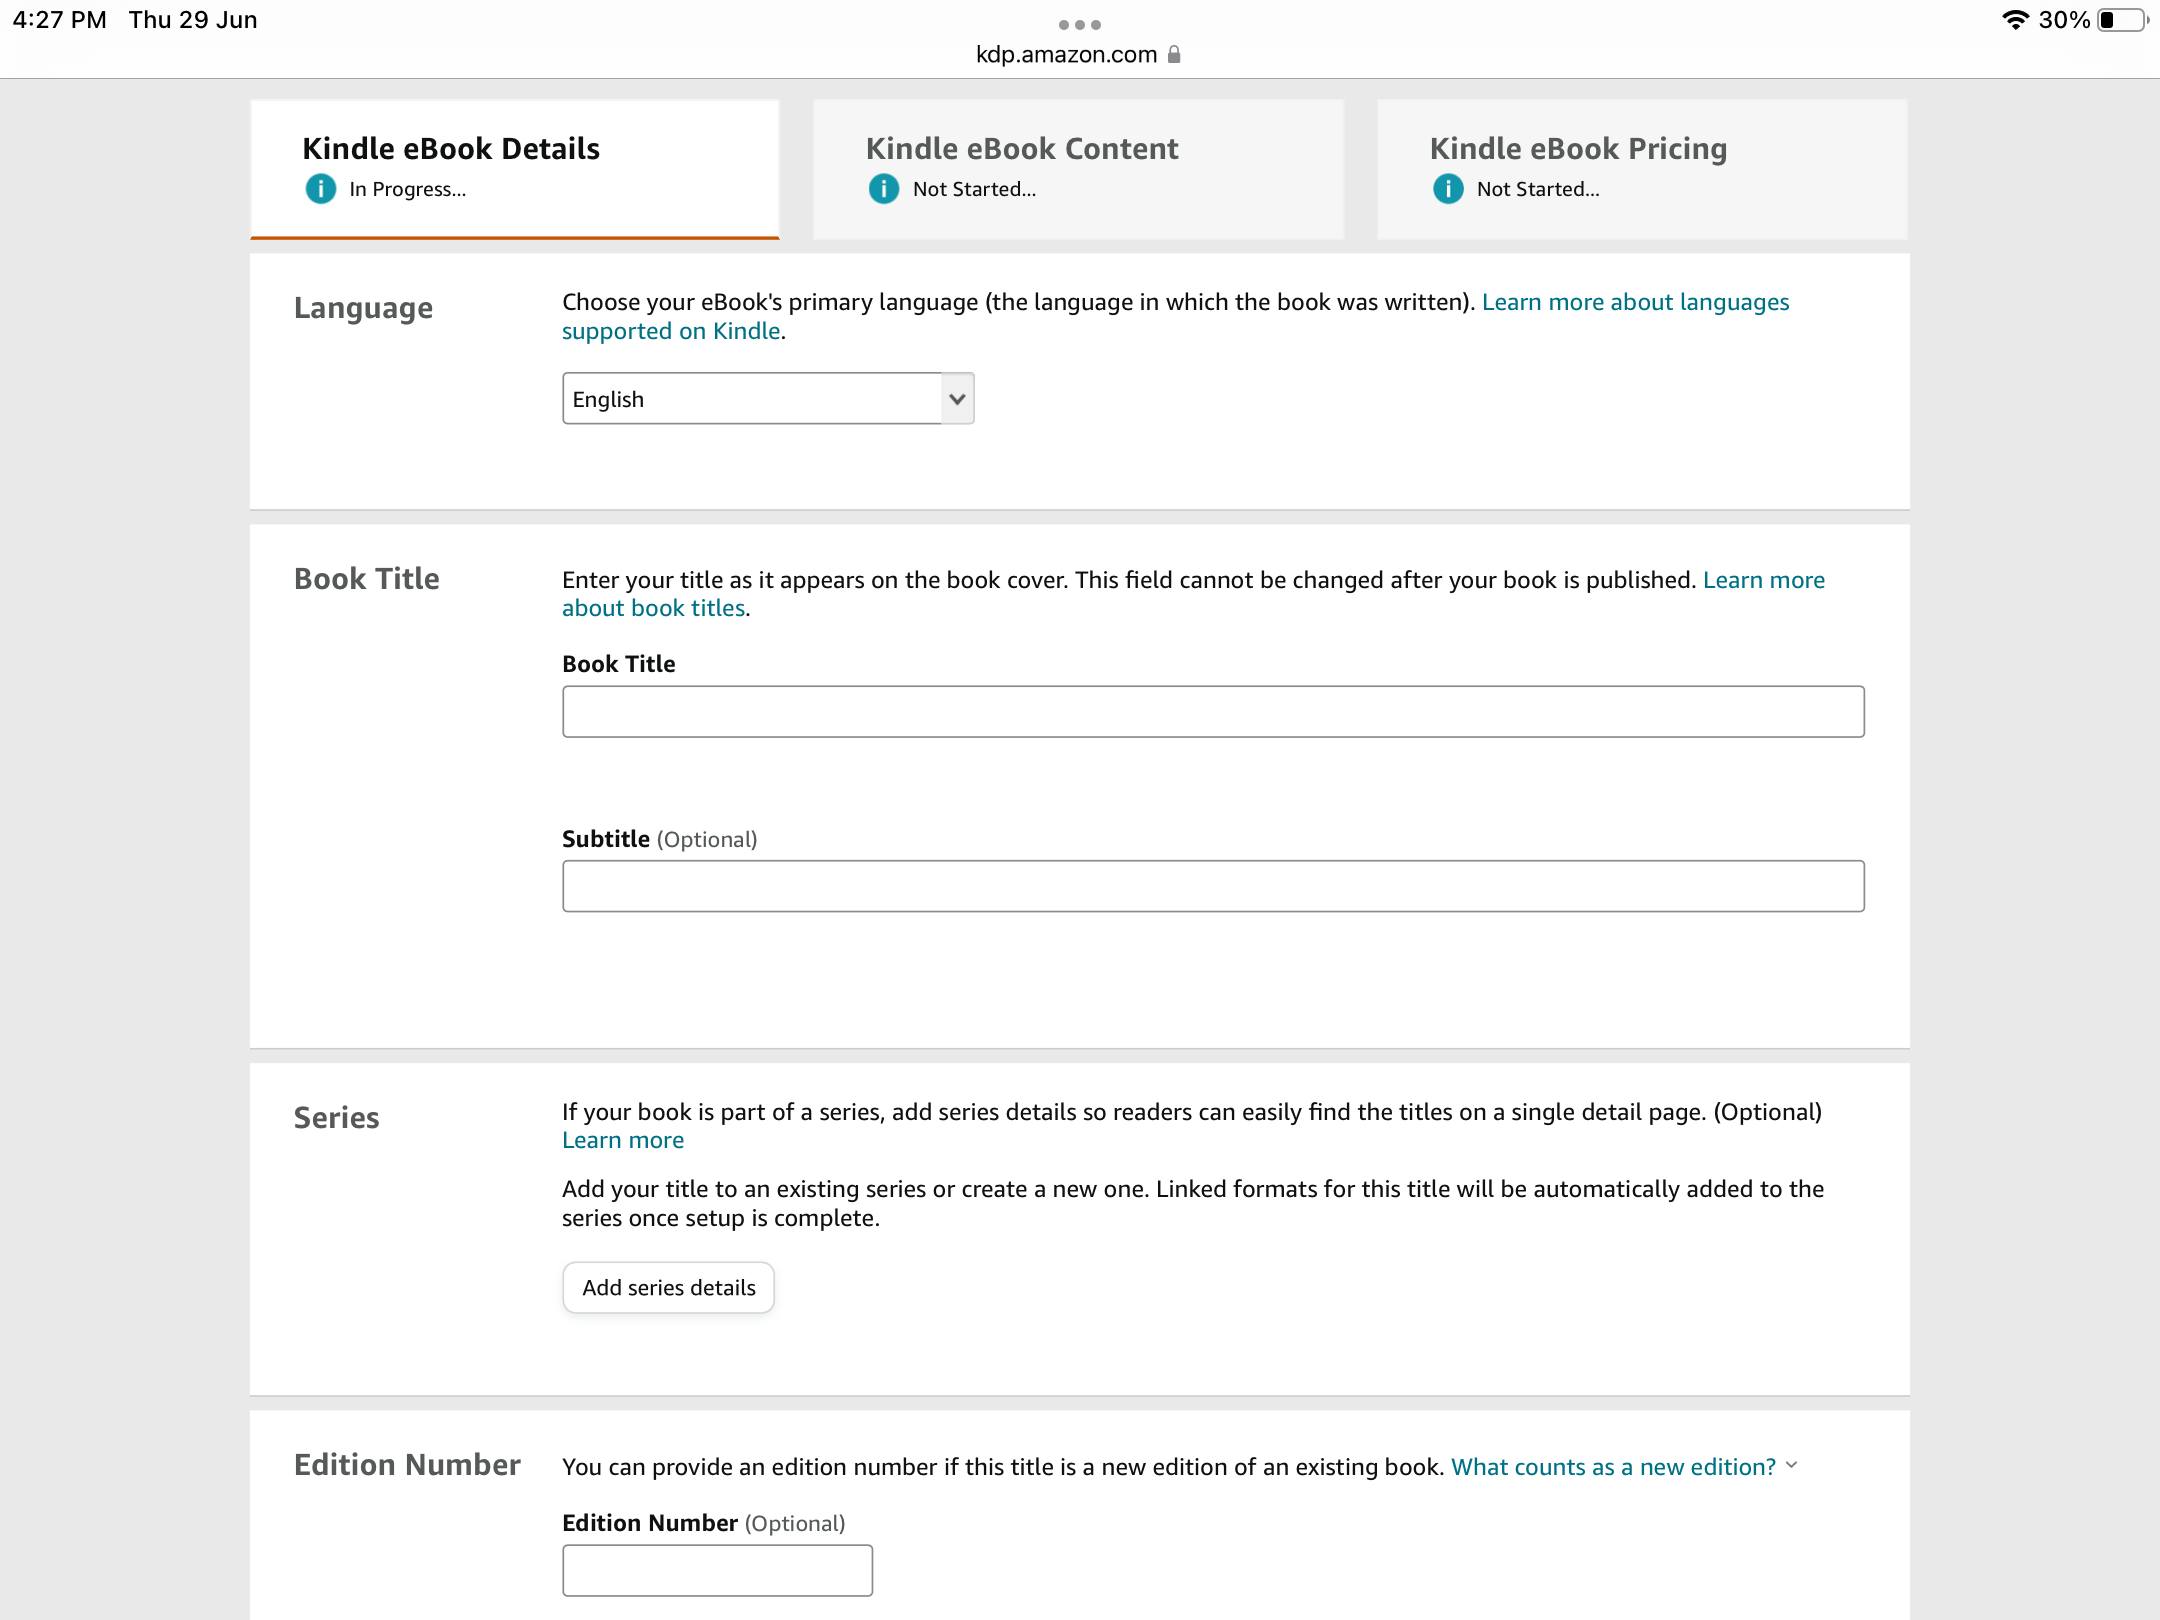The width and height of the screenshot is (2160, 1620).
Task: Click info icon under Kindle eBook Pricing
Action: pos(1448,189)
